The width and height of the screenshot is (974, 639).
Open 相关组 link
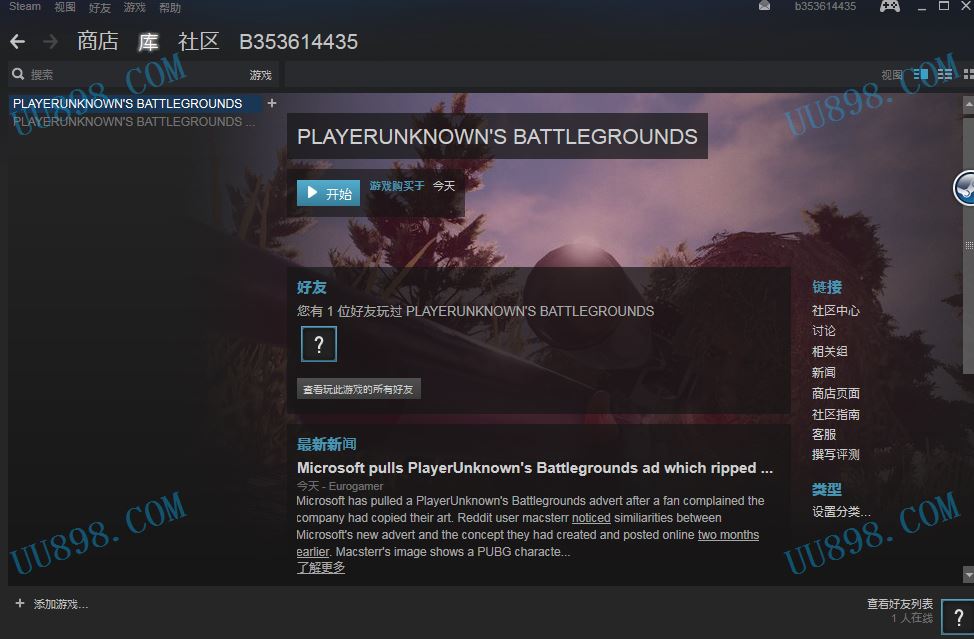829,351
